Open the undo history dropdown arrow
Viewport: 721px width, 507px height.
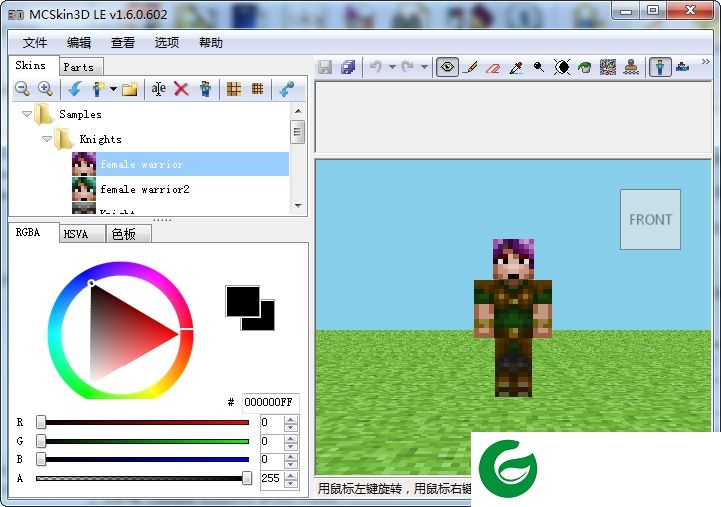(392, 67)
